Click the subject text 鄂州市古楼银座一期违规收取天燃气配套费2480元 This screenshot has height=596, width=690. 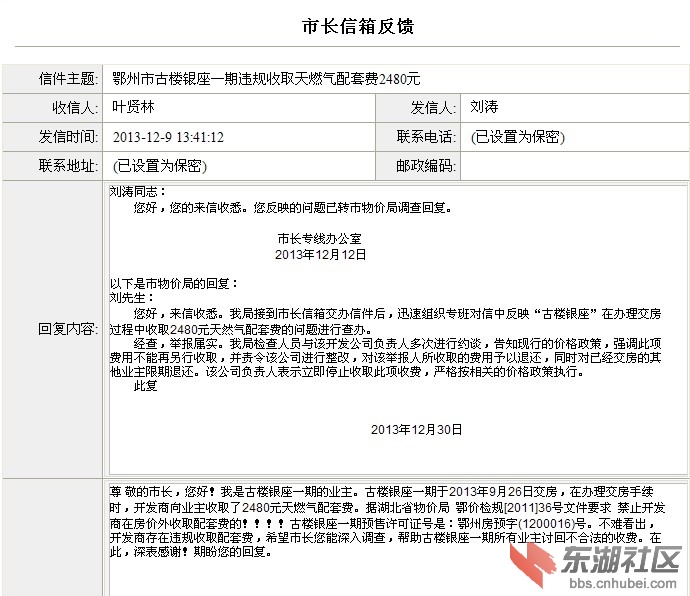(x=266, y=79)
